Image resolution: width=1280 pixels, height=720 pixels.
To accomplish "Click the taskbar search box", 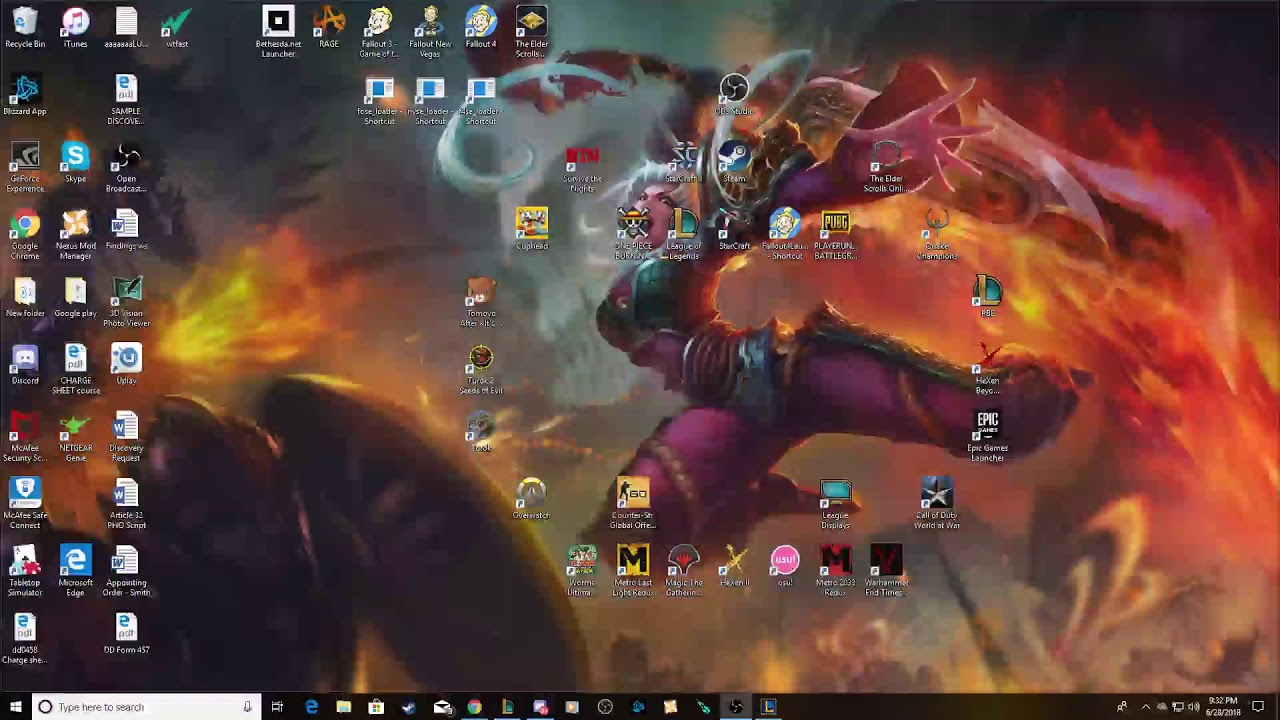I will click(x=146, y=707).
